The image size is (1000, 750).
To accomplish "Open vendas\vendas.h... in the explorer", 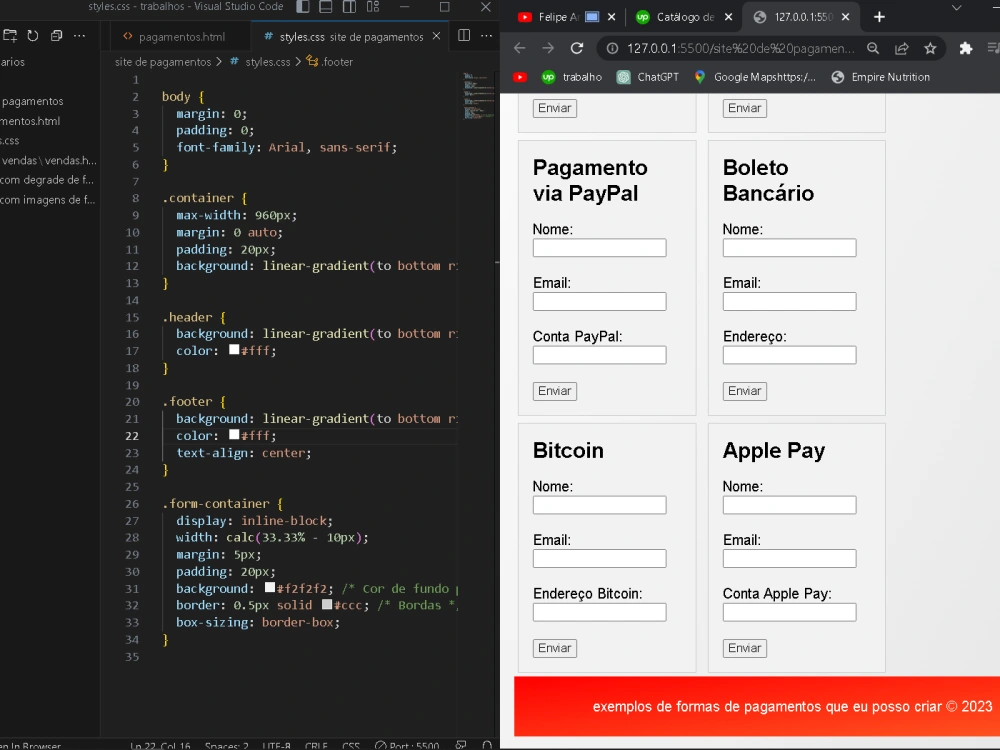I will click(49, 160).
